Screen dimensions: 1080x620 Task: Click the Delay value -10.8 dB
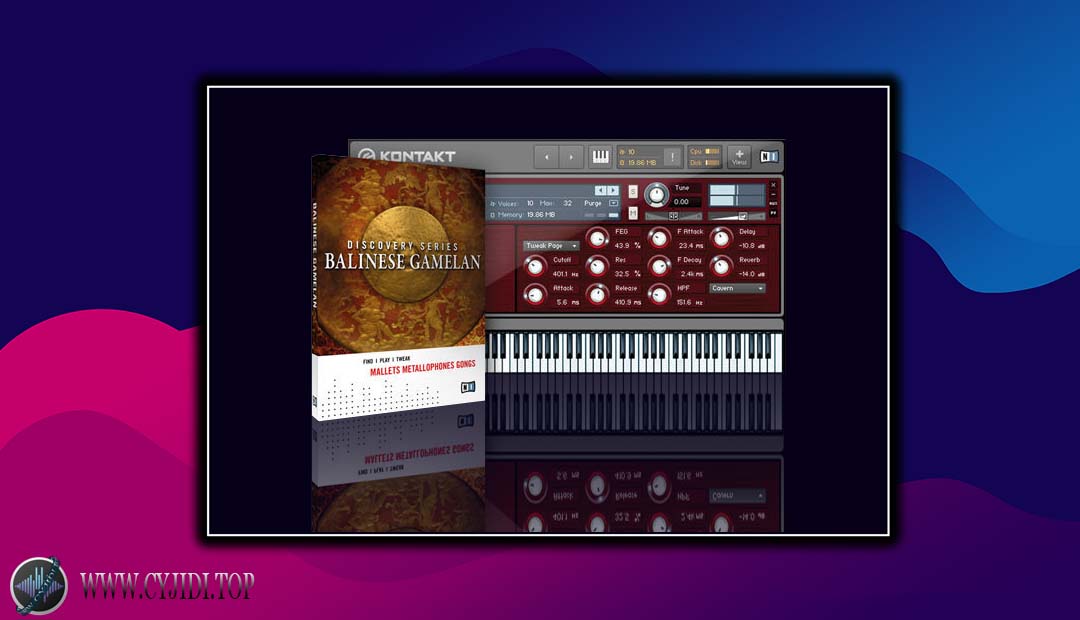tap(751, 246)
